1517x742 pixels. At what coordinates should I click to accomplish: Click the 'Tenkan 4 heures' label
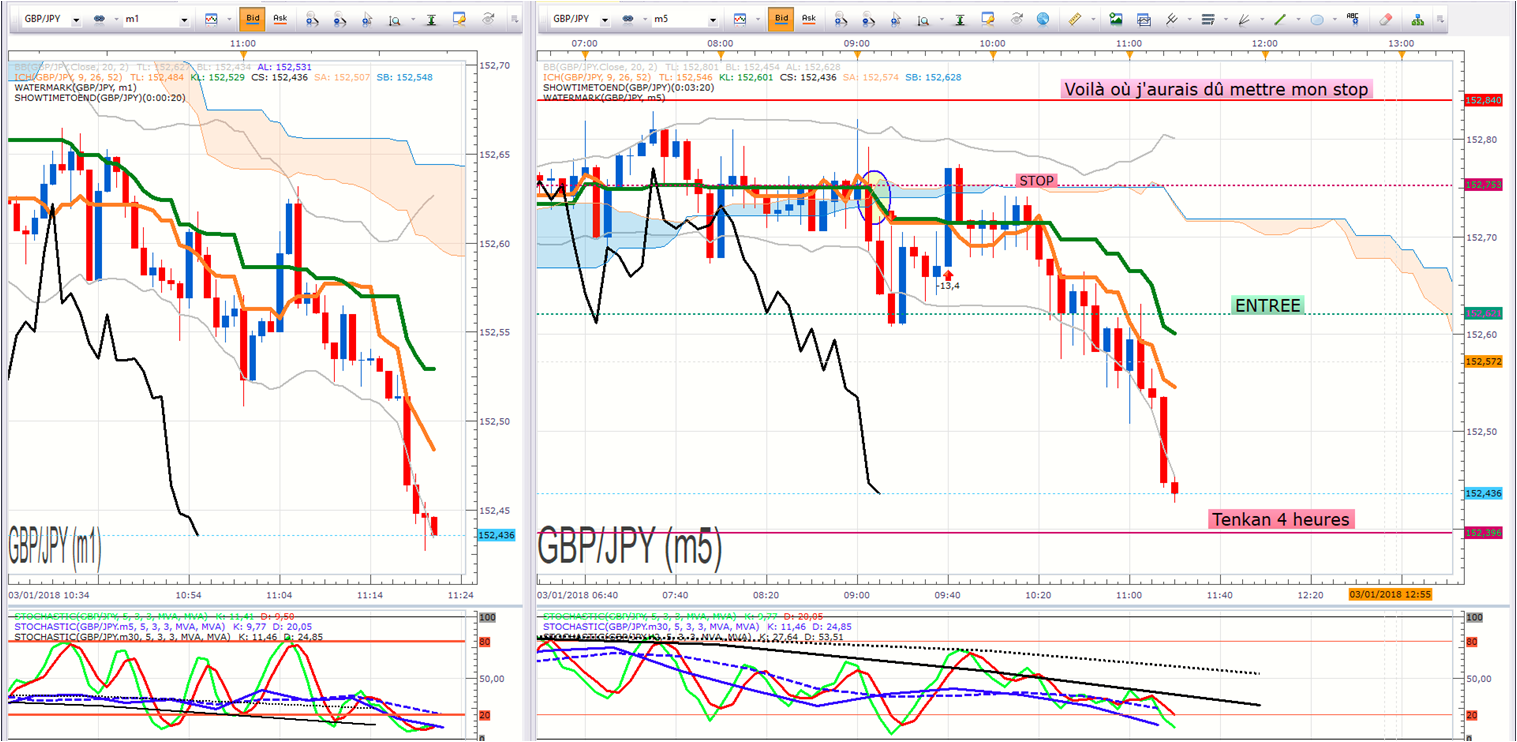click(1281, 519)
